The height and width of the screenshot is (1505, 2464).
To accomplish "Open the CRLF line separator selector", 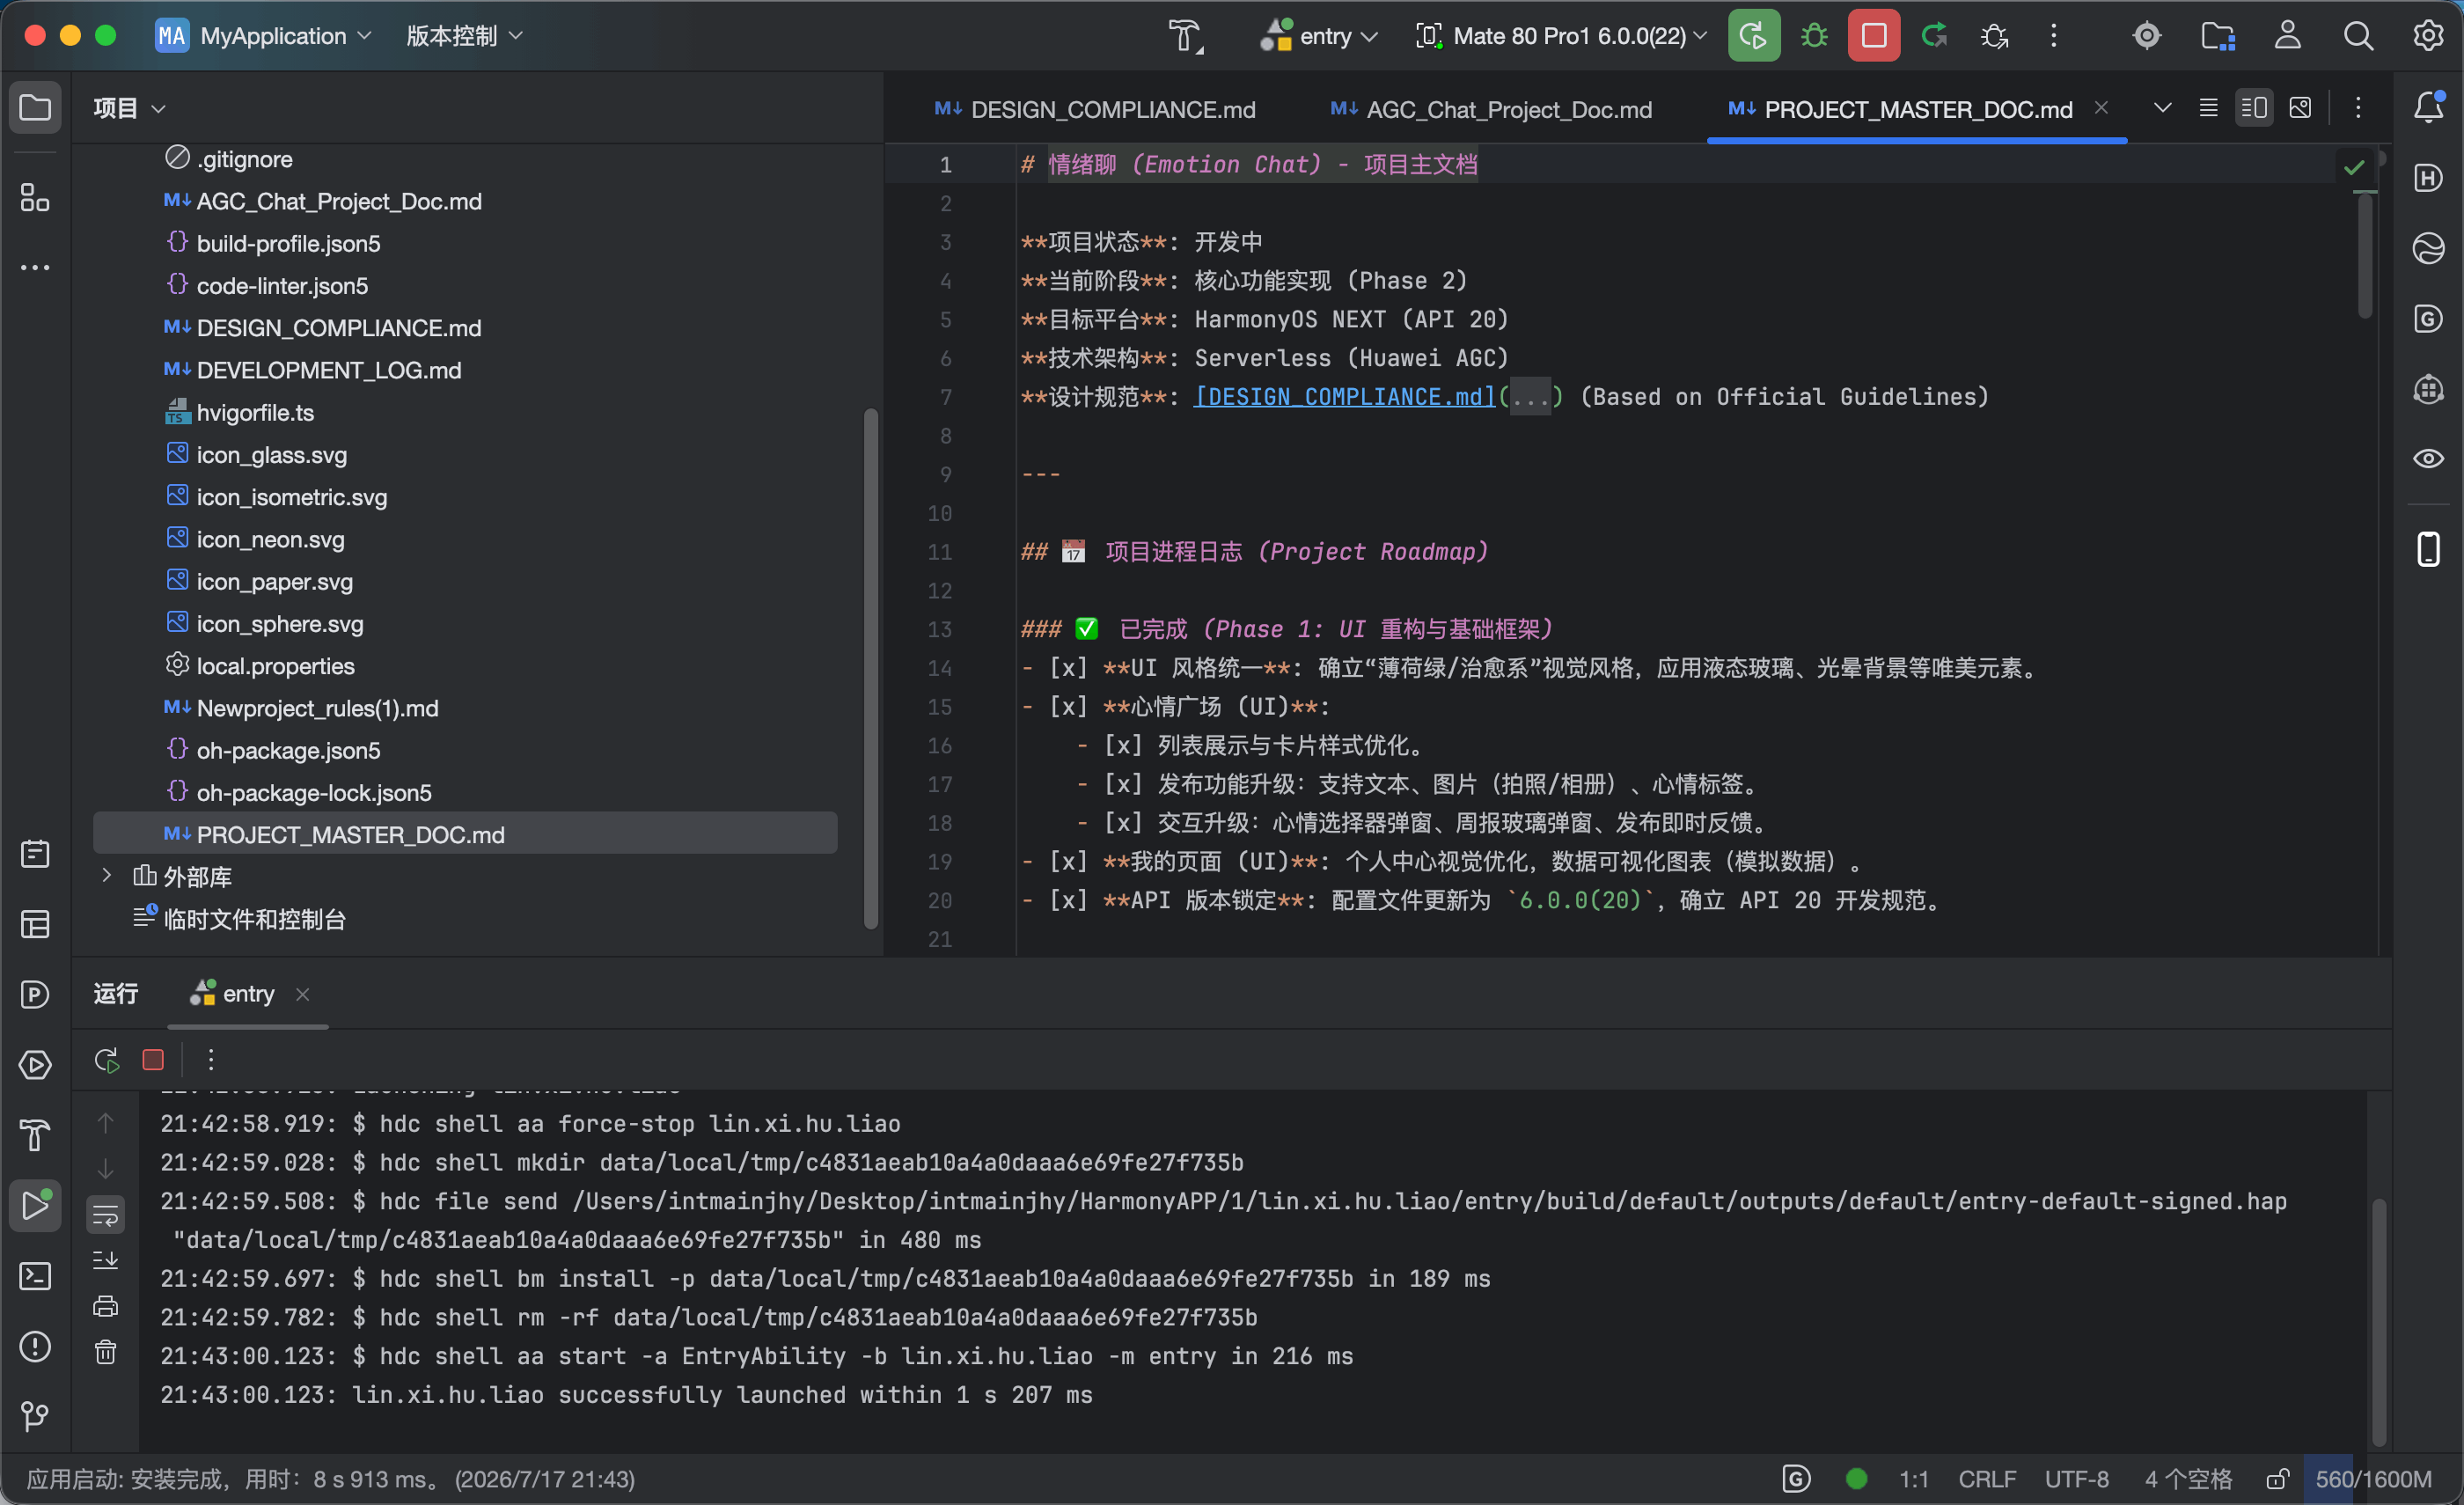I will [x=1987, y=1479].
